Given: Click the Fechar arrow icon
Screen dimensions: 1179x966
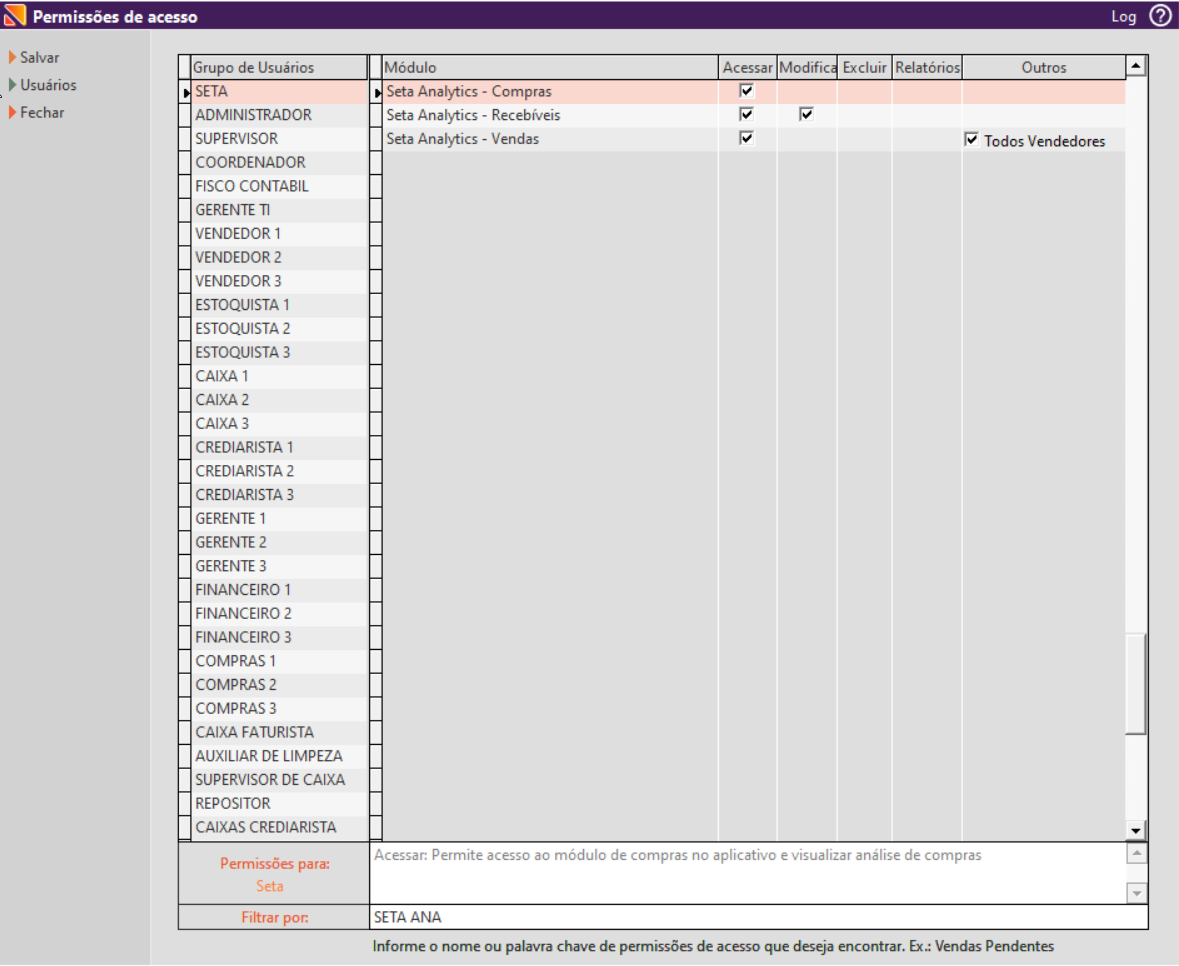Looking at the screenshot, I should click(12, 112).
